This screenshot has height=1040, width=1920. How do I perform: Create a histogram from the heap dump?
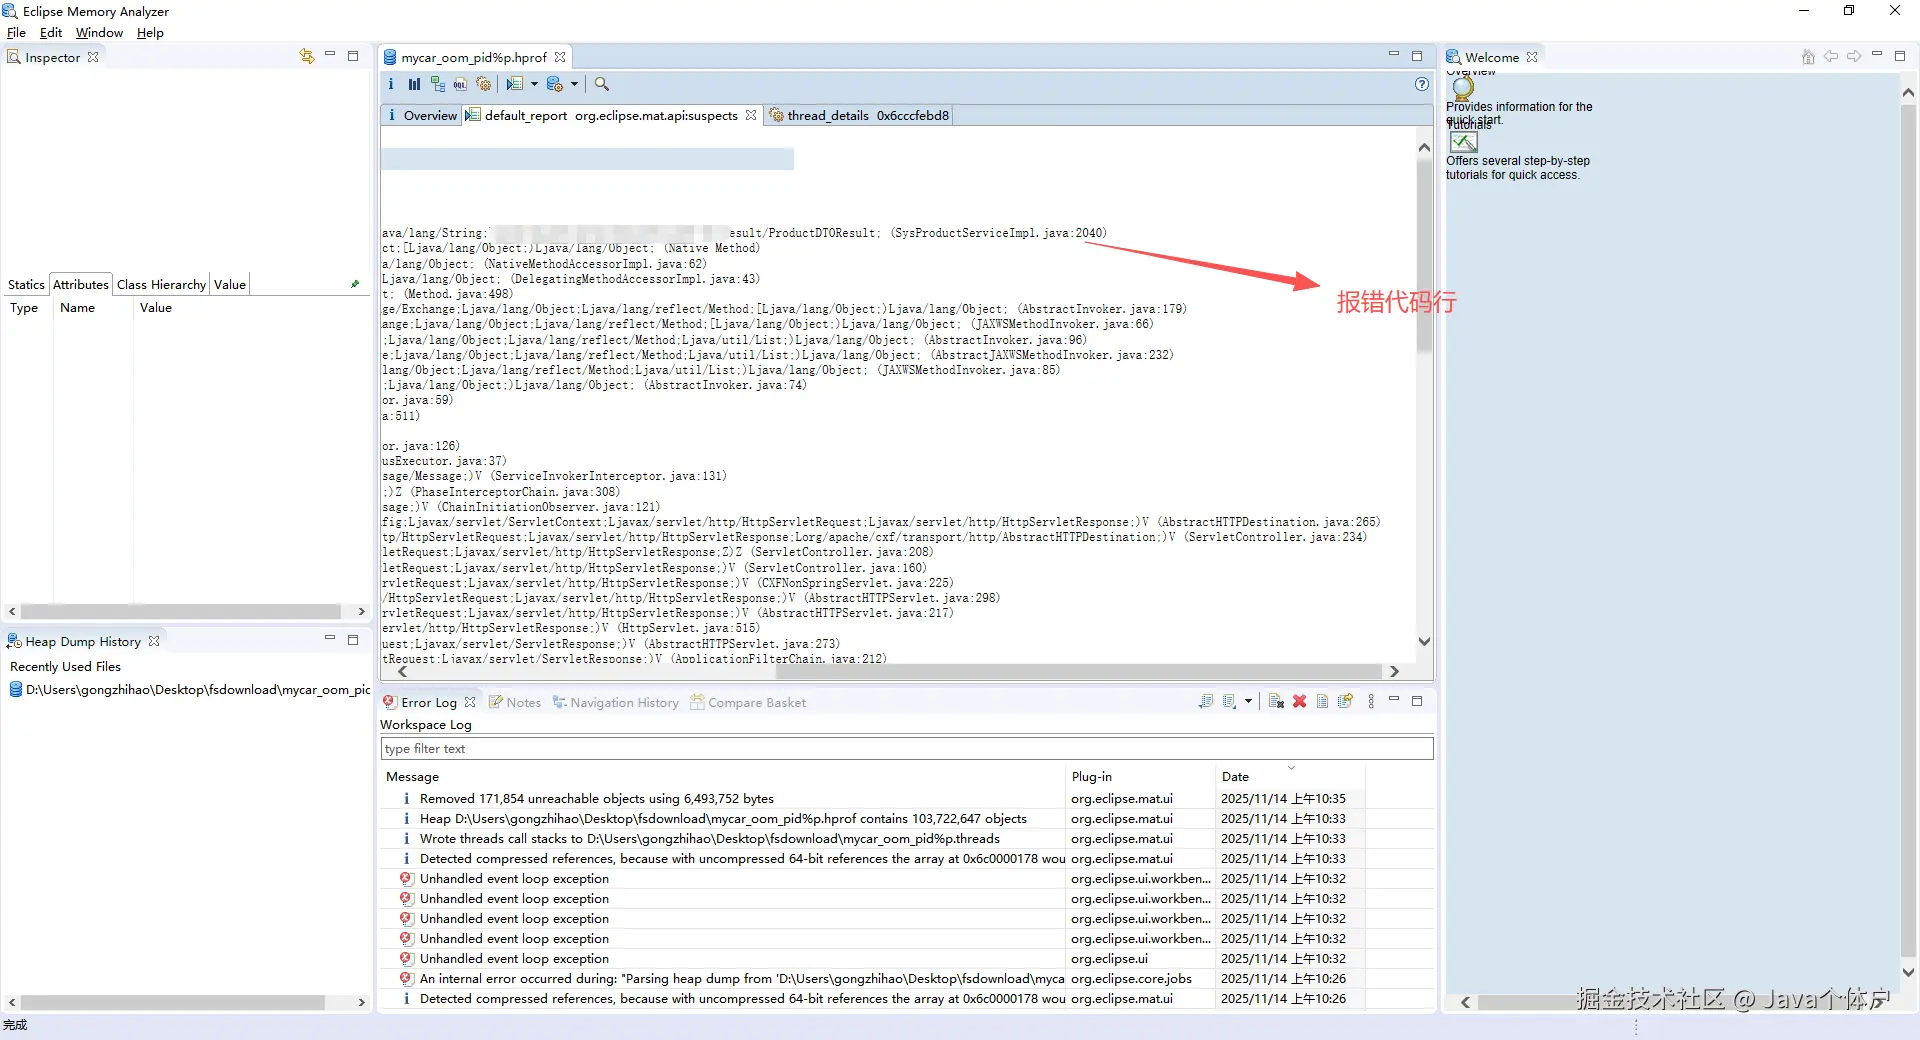414,84
